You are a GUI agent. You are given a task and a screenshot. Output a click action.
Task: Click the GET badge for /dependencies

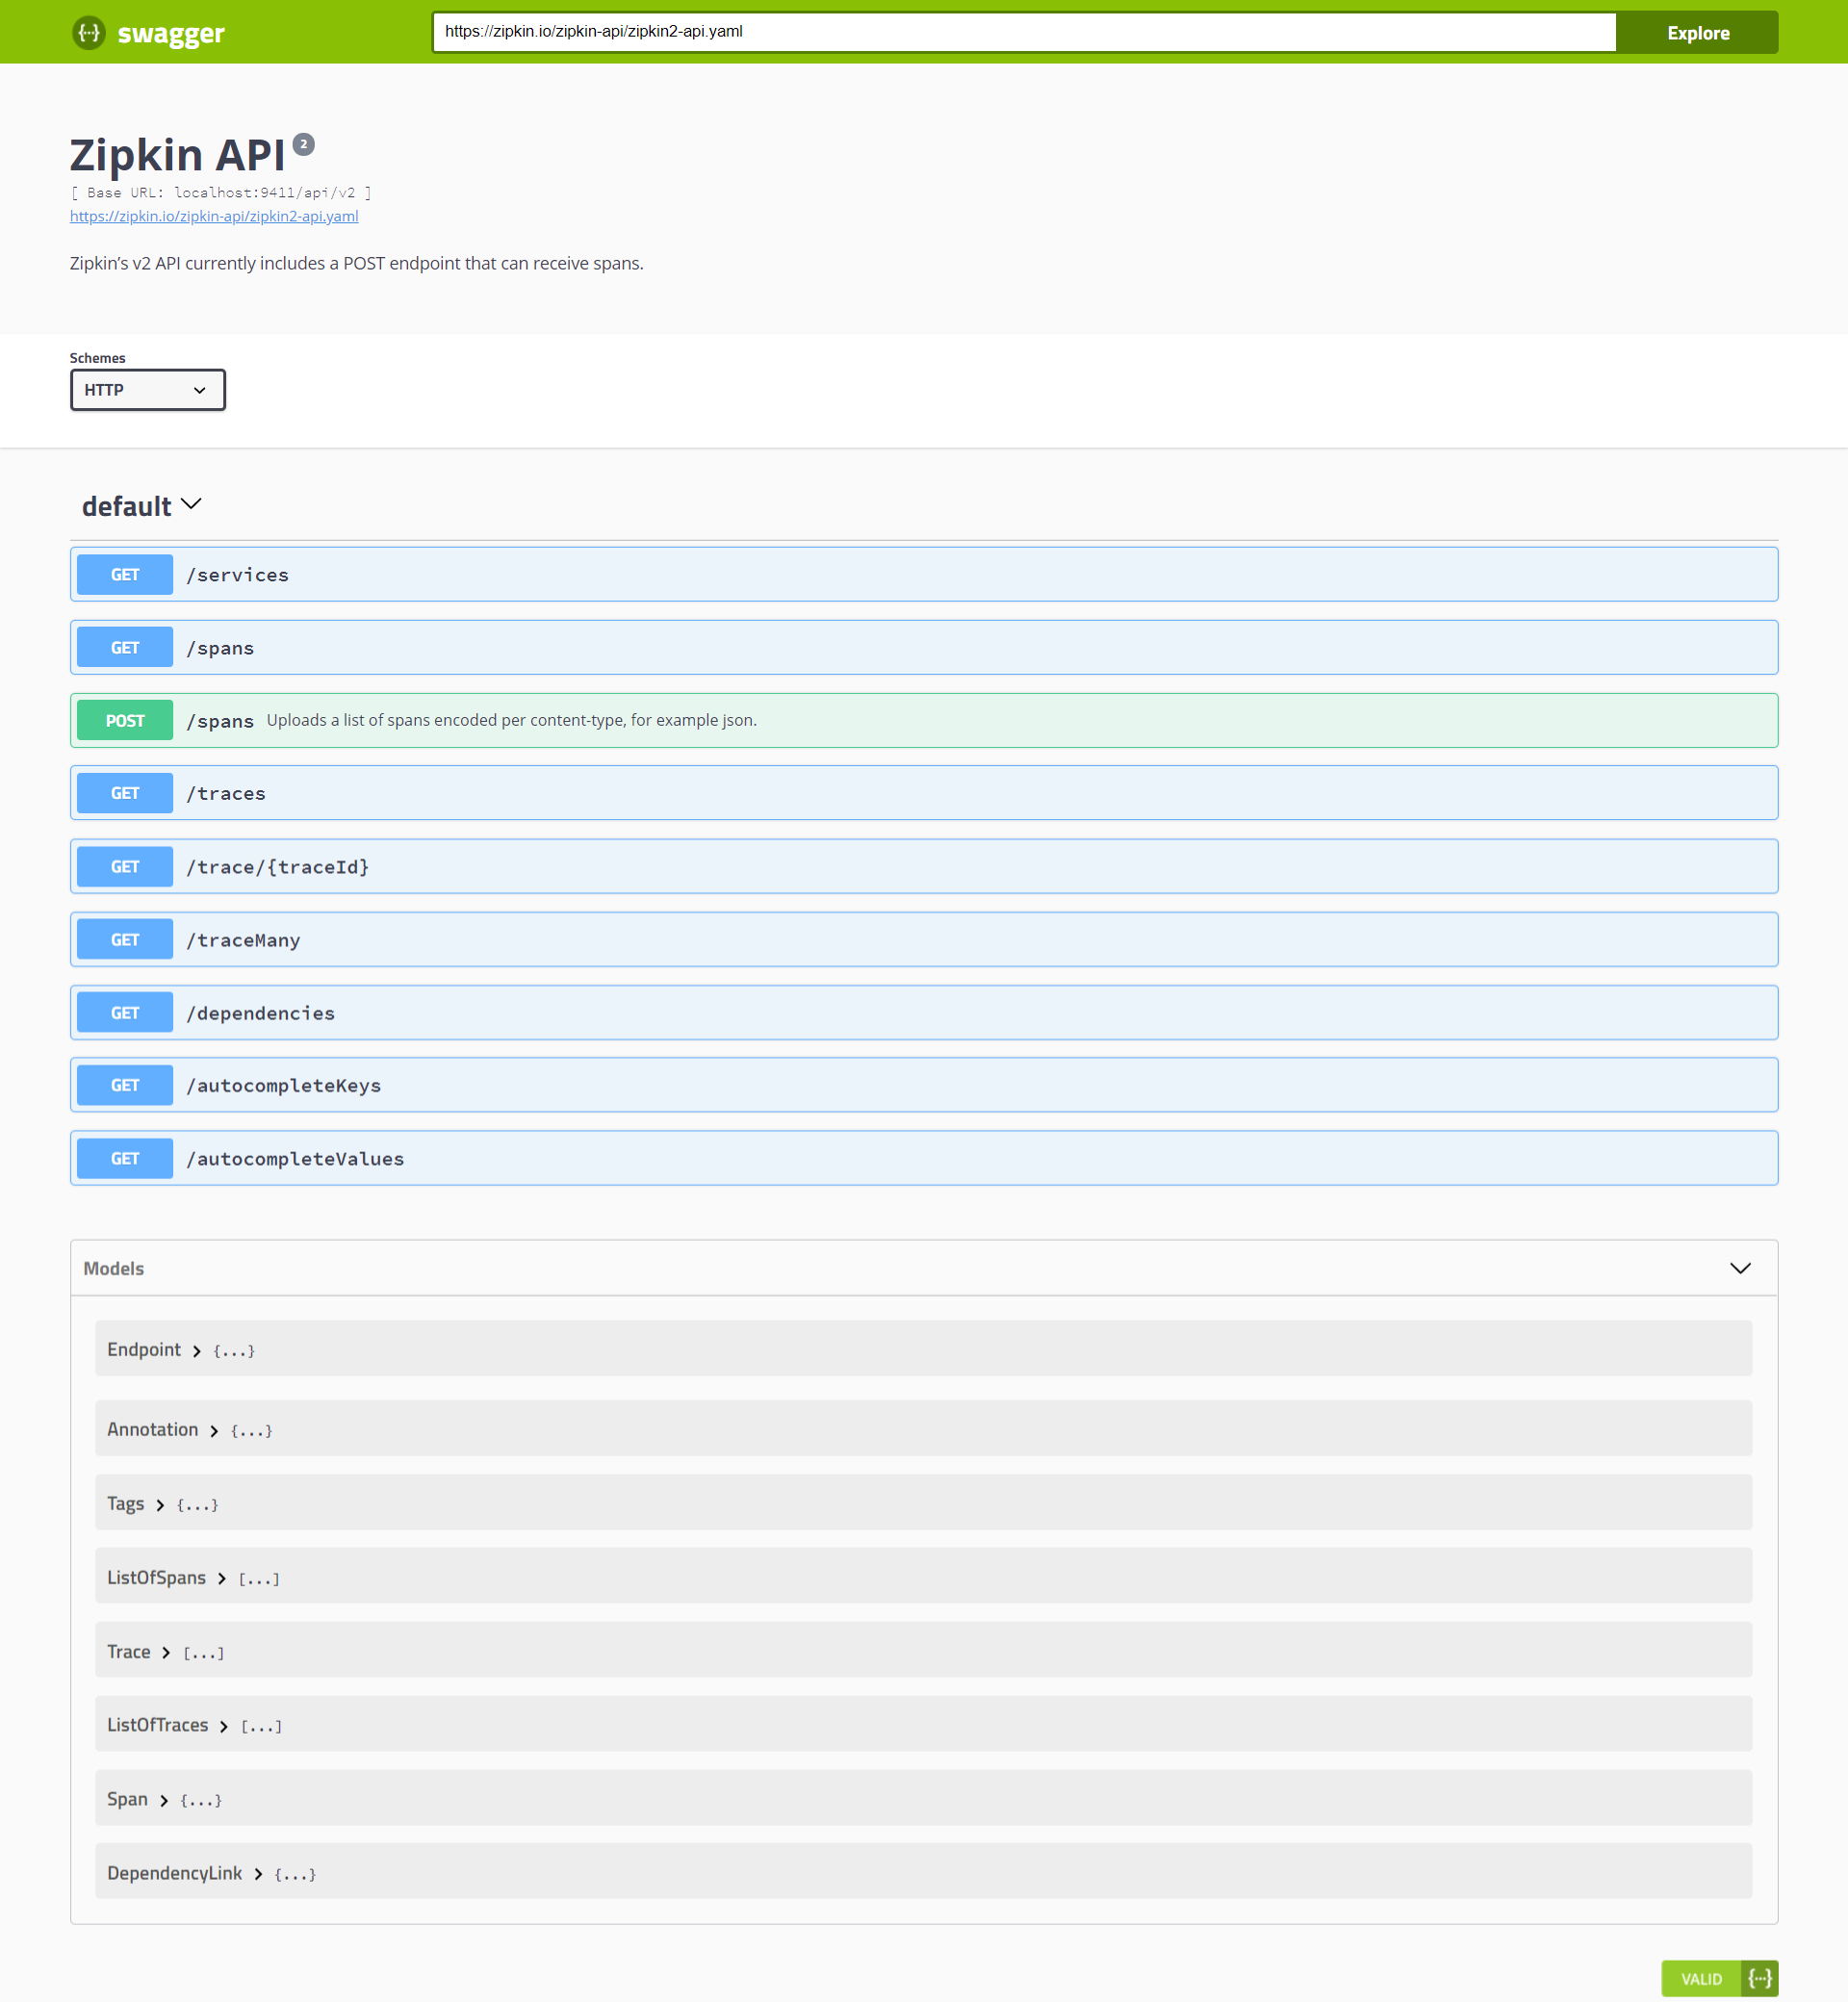124,1012
